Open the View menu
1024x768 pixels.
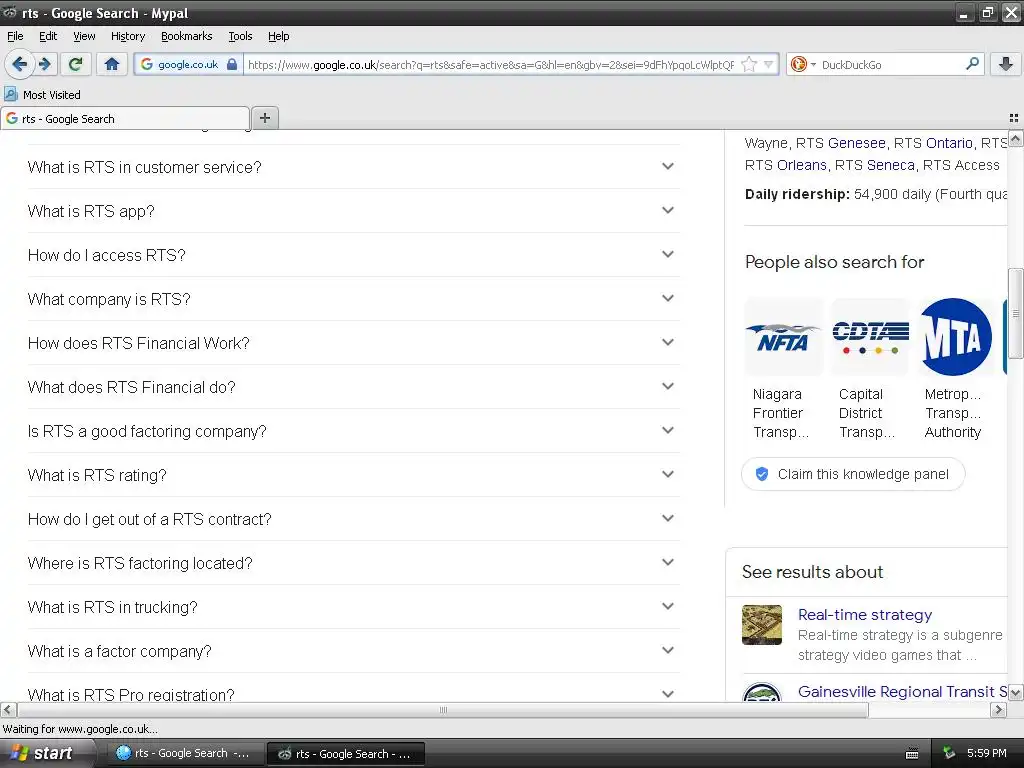[84, 36]
